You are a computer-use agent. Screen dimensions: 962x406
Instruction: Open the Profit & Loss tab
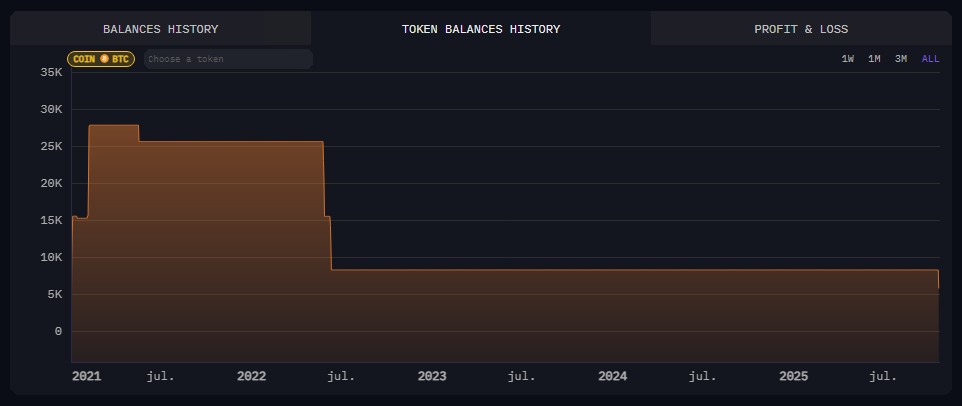[800, 29]
